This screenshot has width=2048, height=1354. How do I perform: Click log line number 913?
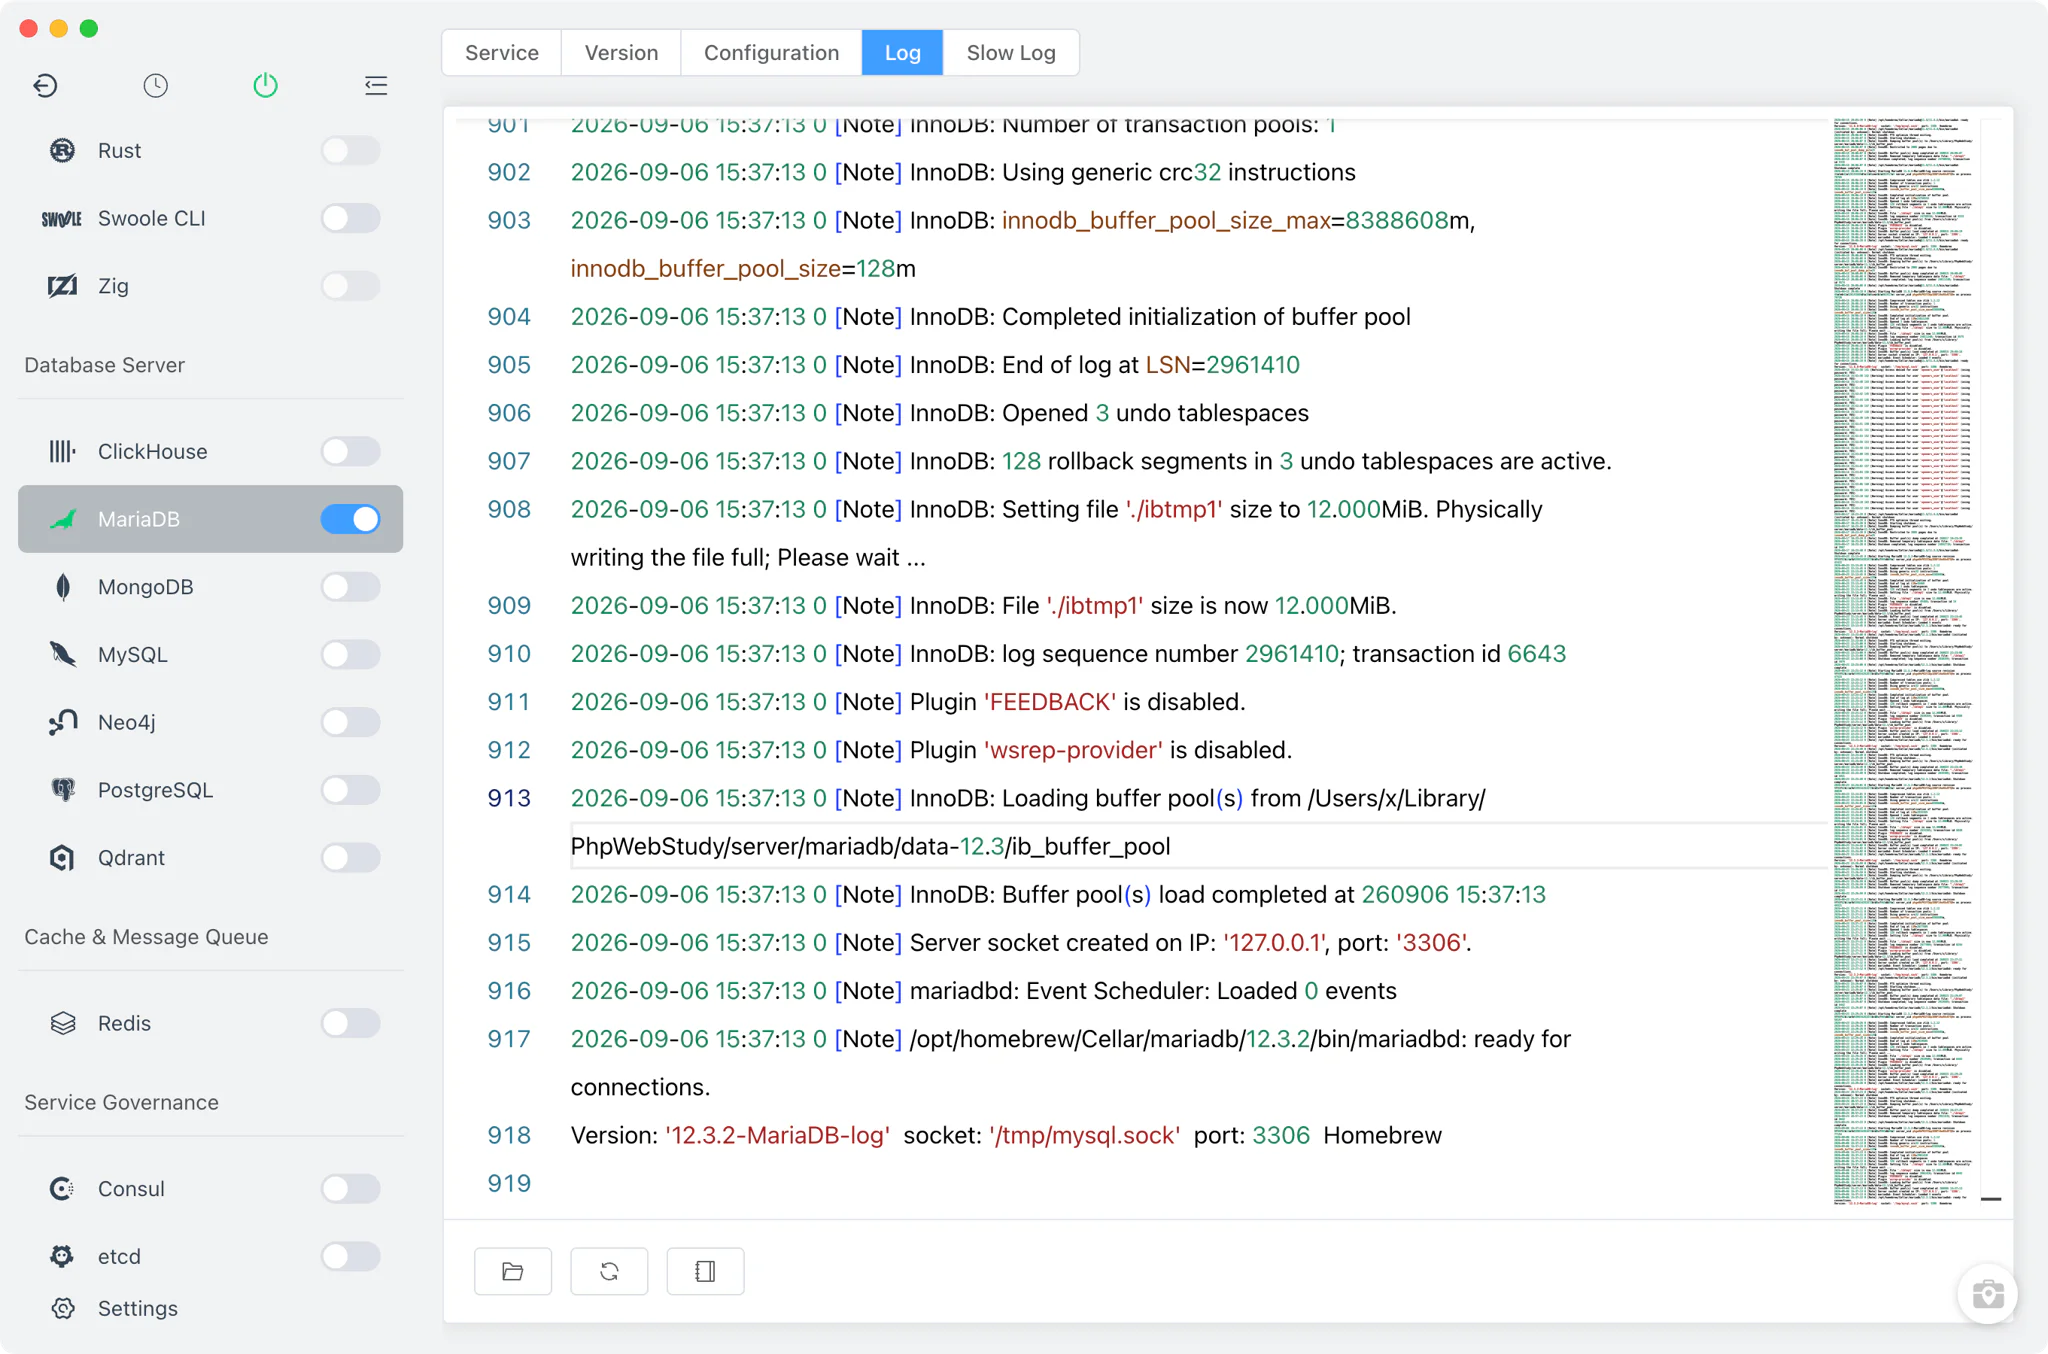[509, 798]
